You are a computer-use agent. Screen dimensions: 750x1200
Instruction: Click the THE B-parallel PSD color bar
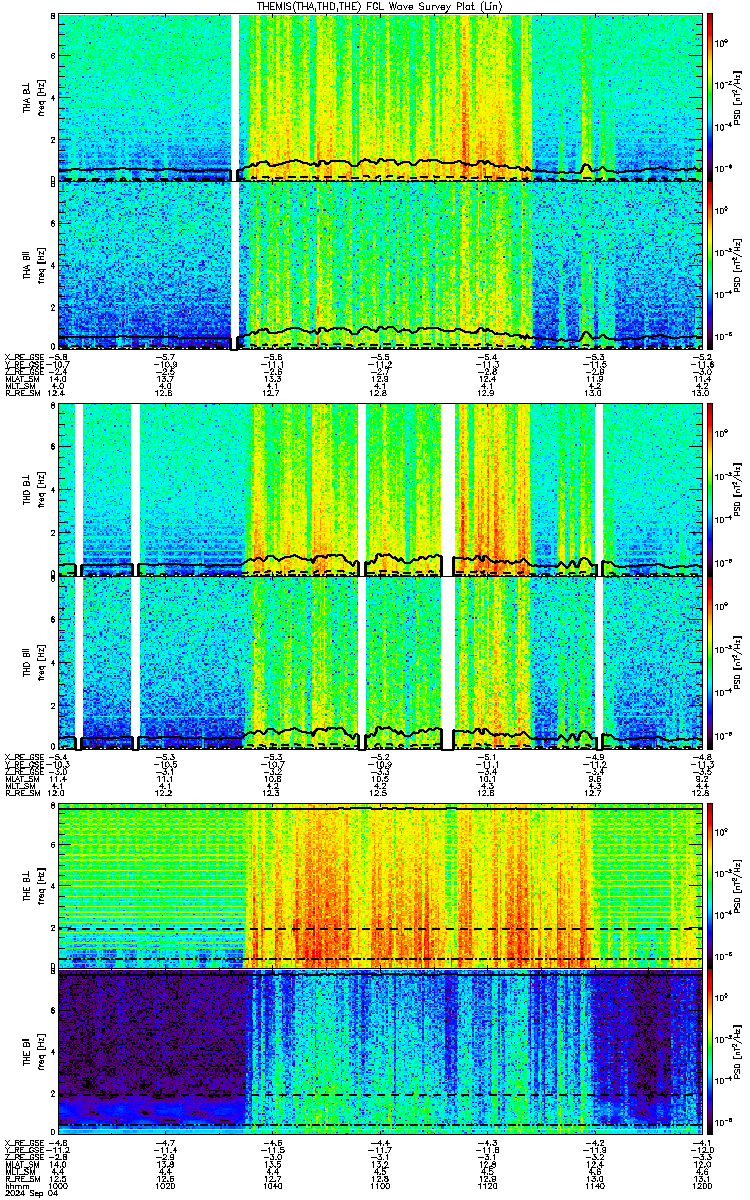tap(710, 1052)
